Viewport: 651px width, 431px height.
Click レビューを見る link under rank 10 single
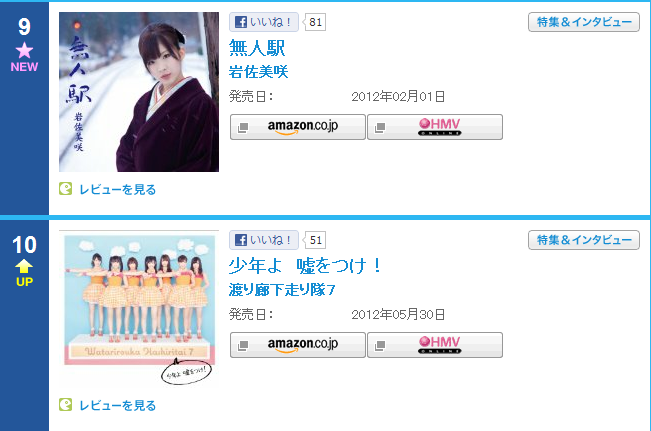pyautogui.click(x=117, y=406)
